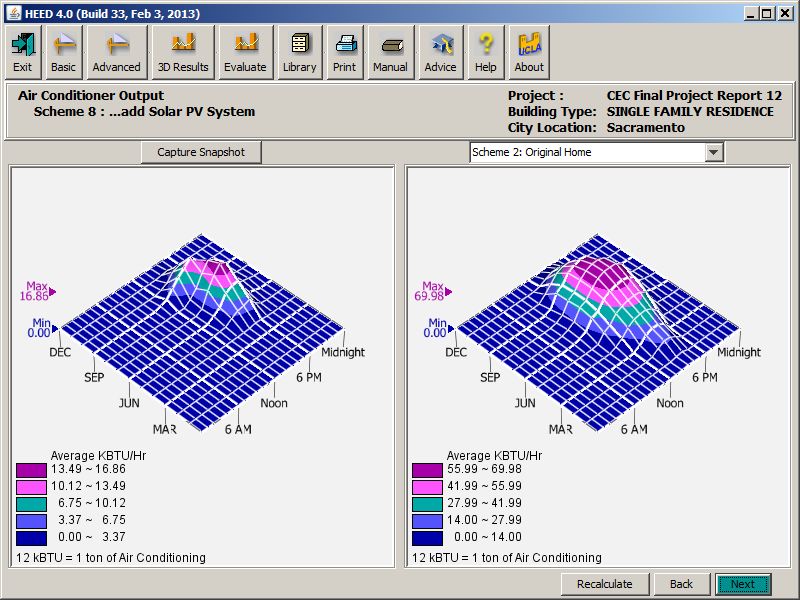Open the Manual toolbar icon
Screen dimensions: 800x600
(x=390, y=53)
